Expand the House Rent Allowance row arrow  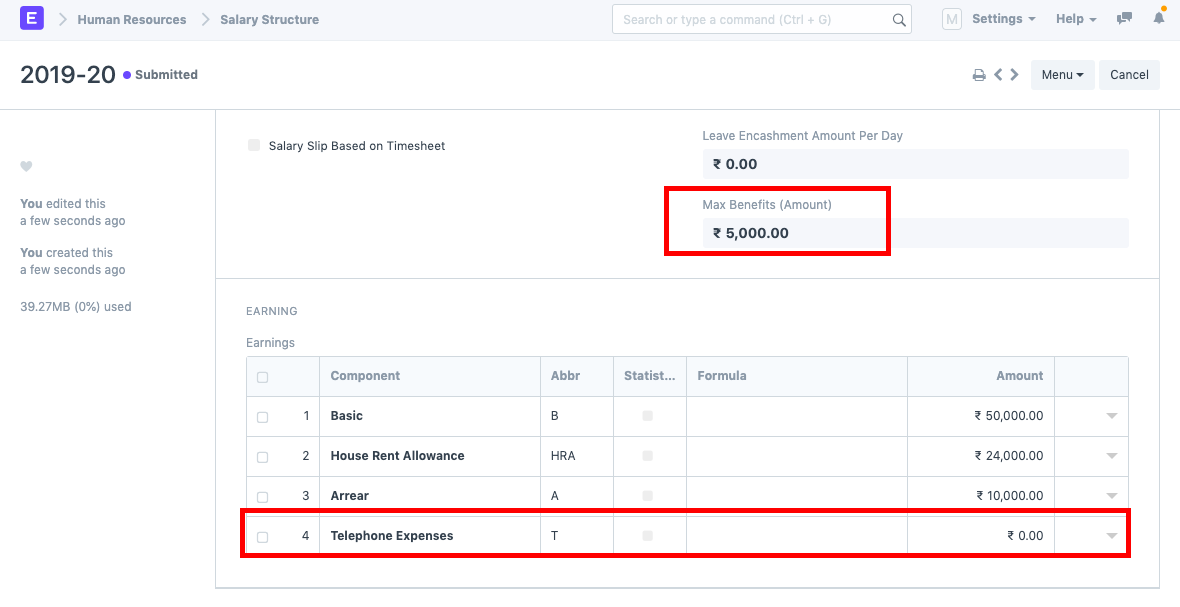[x=1111, y=456]
